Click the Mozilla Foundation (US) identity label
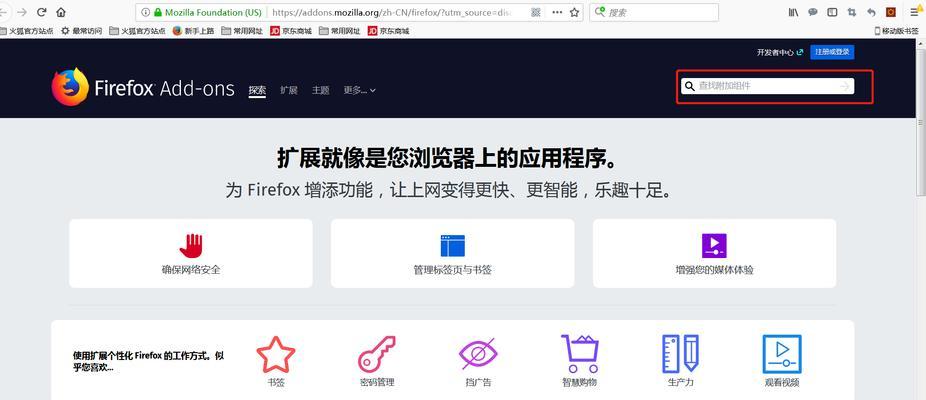 213,12
